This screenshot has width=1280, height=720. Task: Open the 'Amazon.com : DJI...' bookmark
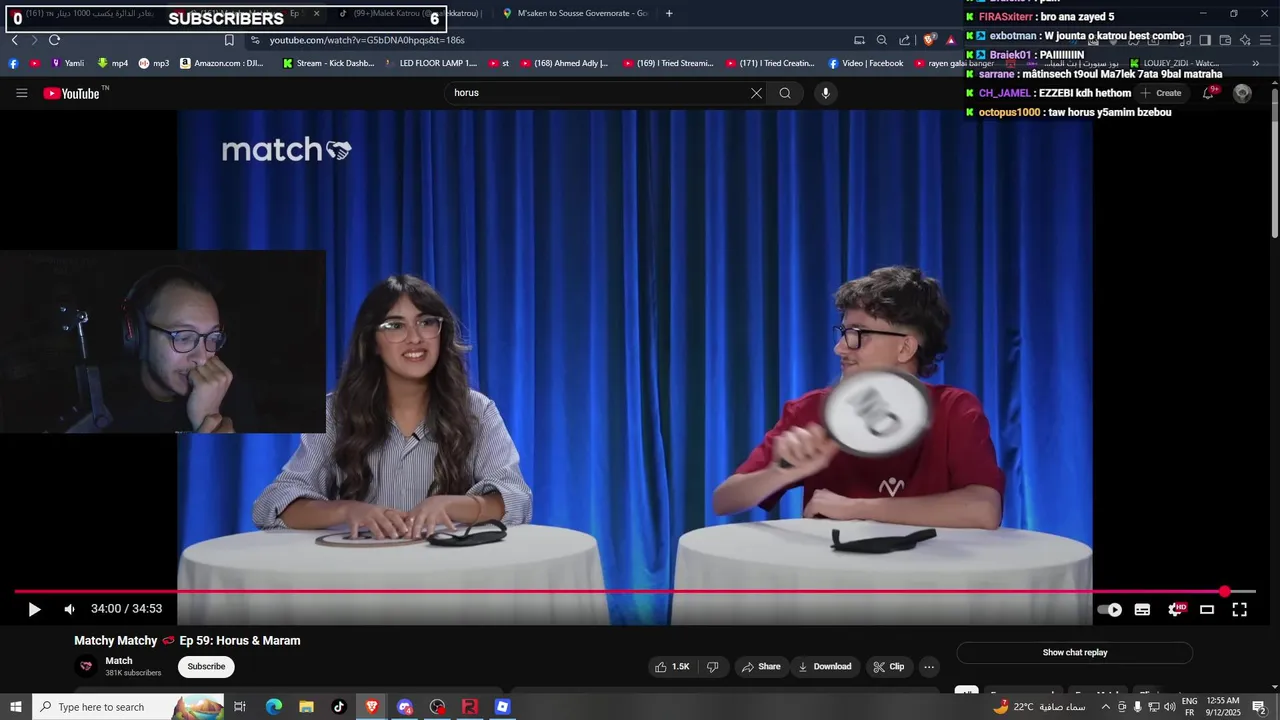[222, 63]
